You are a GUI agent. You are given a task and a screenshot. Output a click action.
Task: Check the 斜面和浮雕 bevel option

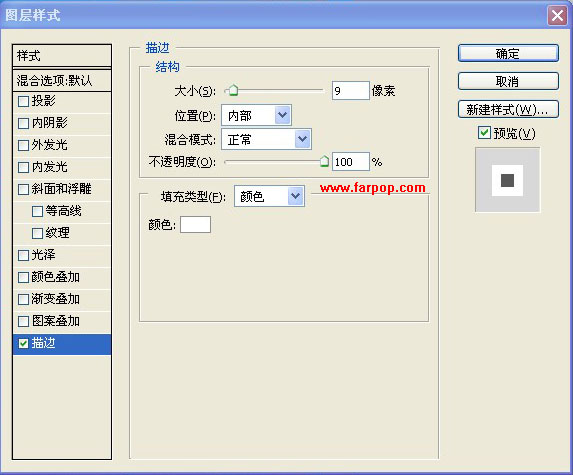click(x=23, y=189)
